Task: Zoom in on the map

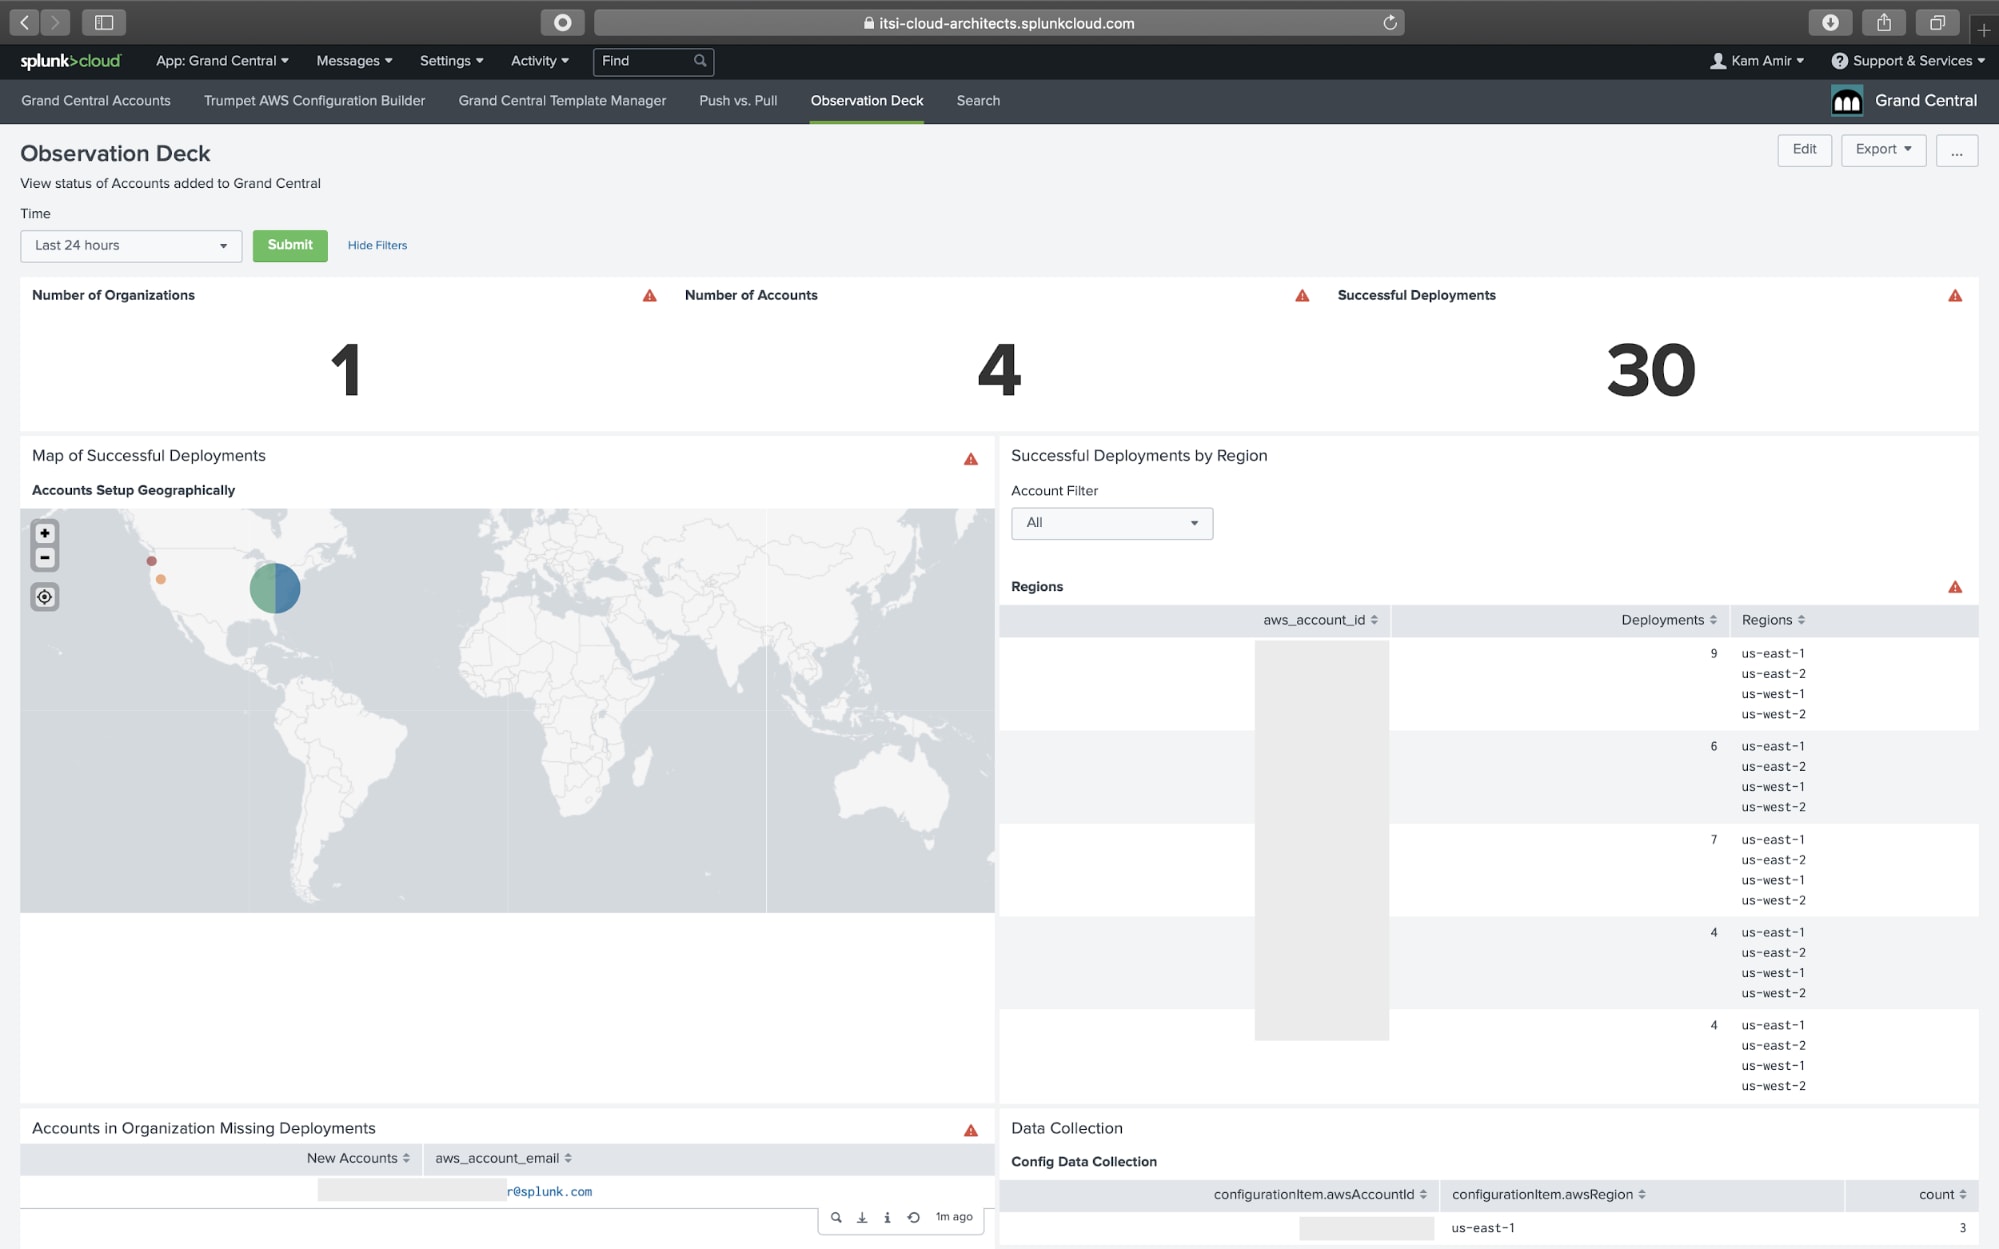Action: point(45,533)
